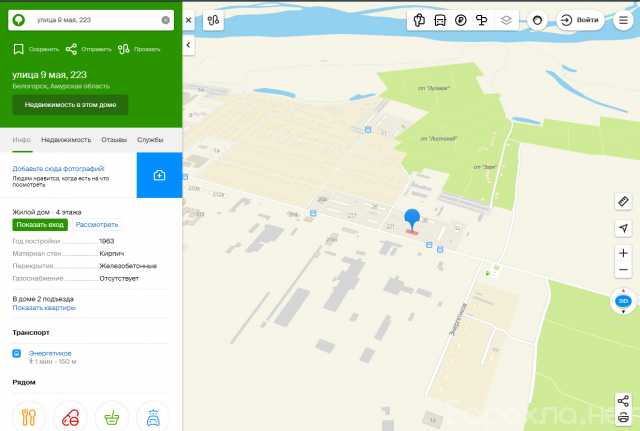The image size is (640, 431).
Task: Click Показать квартиры link
Action: tap(44, 308)
